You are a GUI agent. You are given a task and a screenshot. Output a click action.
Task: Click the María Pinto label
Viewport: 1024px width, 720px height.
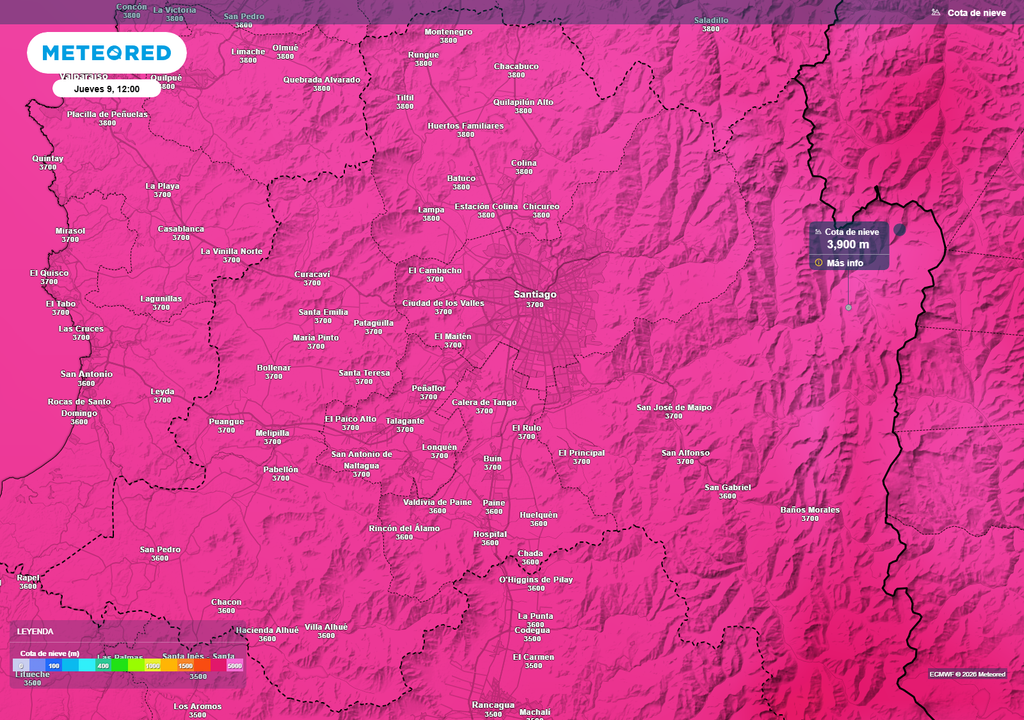pyautogui.click(x=316, y=338)
